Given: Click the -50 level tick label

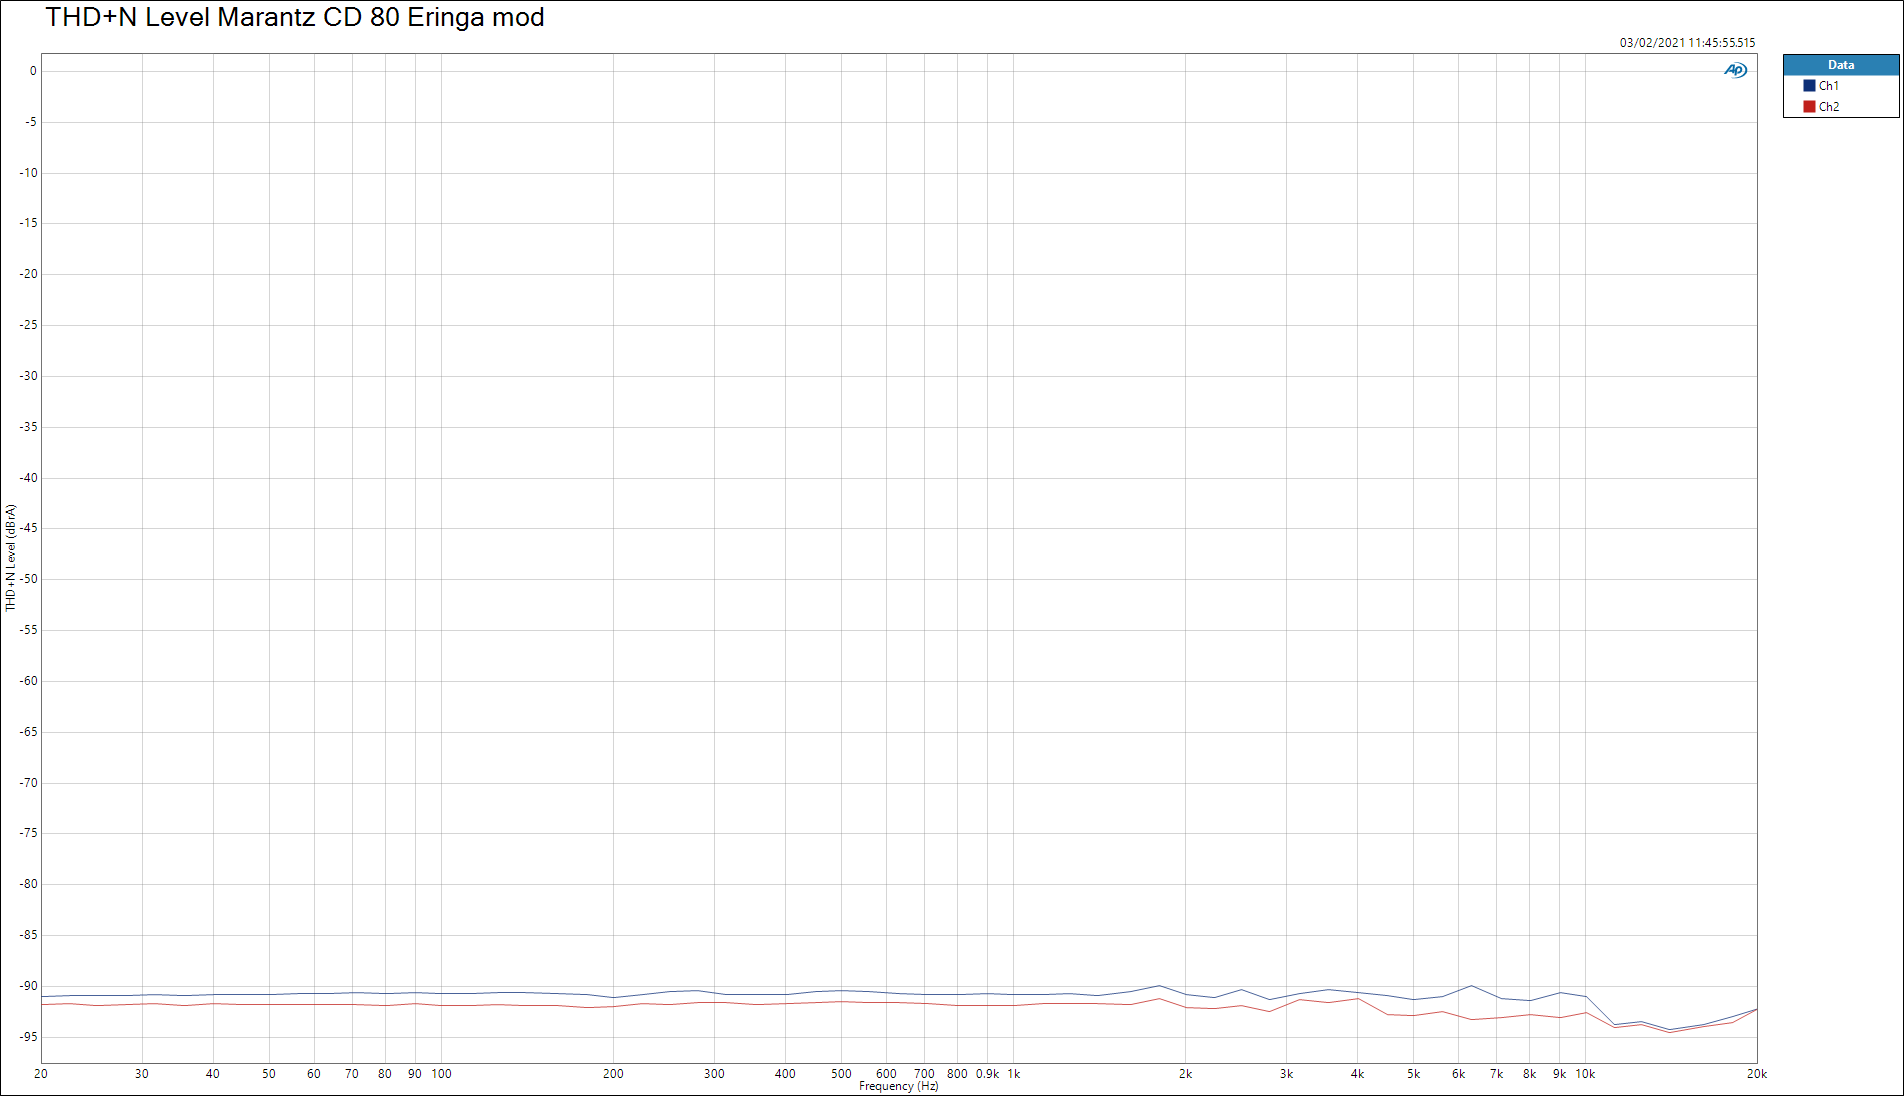Looking at the screenshot, I should click(x=29, y=579).
